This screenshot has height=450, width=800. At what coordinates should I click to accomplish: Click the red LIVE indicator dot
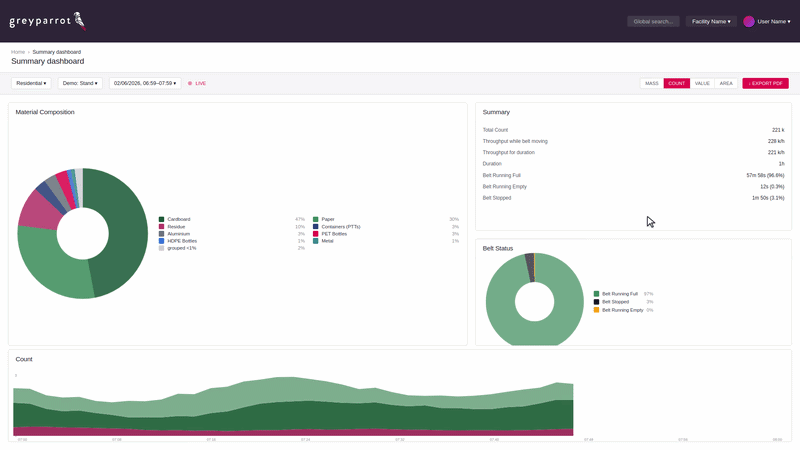click(190, 83)
